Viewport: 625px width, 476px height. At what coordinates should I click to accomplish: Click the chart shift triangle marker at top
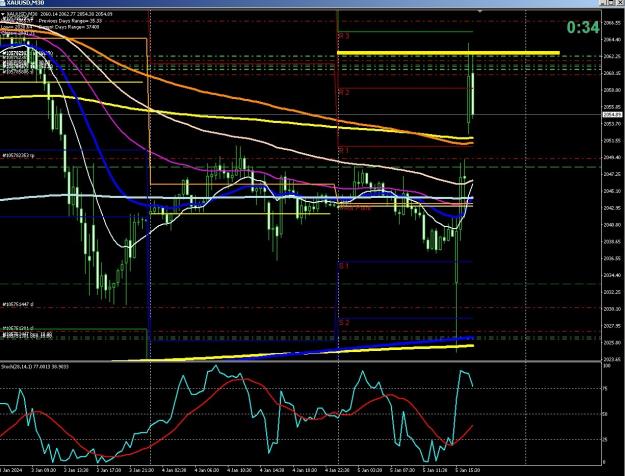[x=480, y=12]
